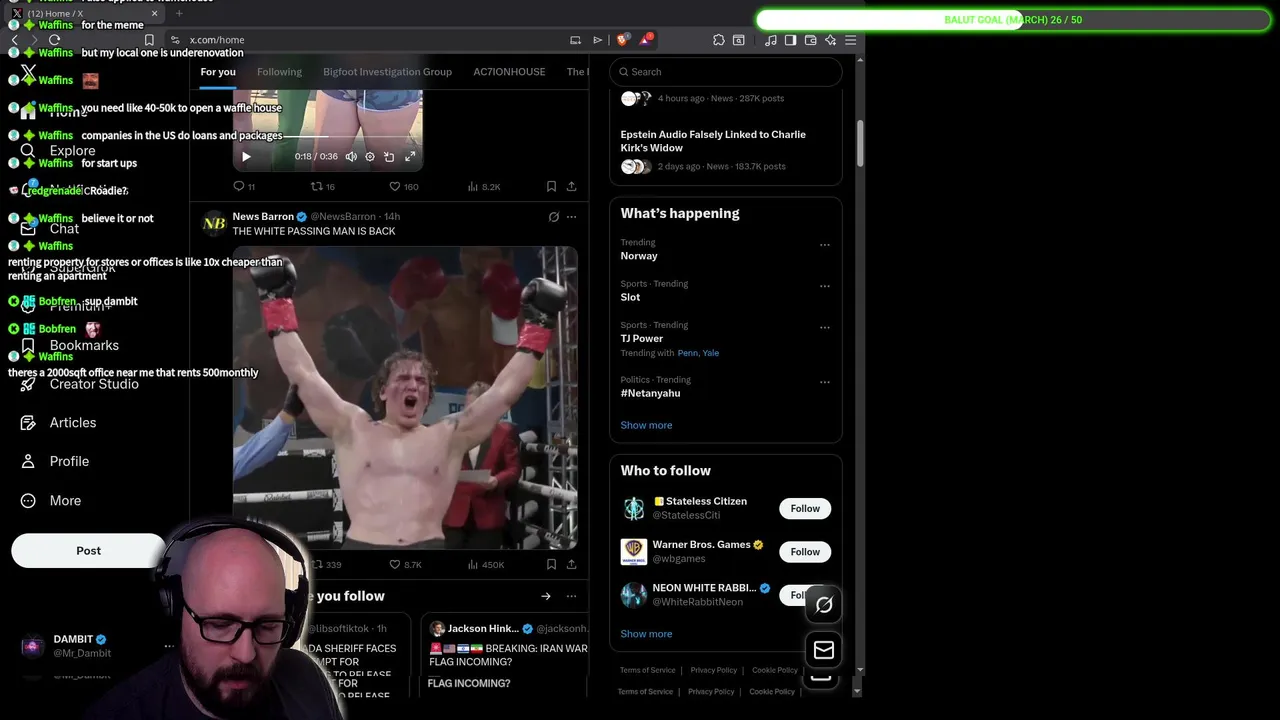The height and width of the screenshot is (720, 1280).
Task: Bookmark the News Barron boxing post
Action: [x=551, y=564]
